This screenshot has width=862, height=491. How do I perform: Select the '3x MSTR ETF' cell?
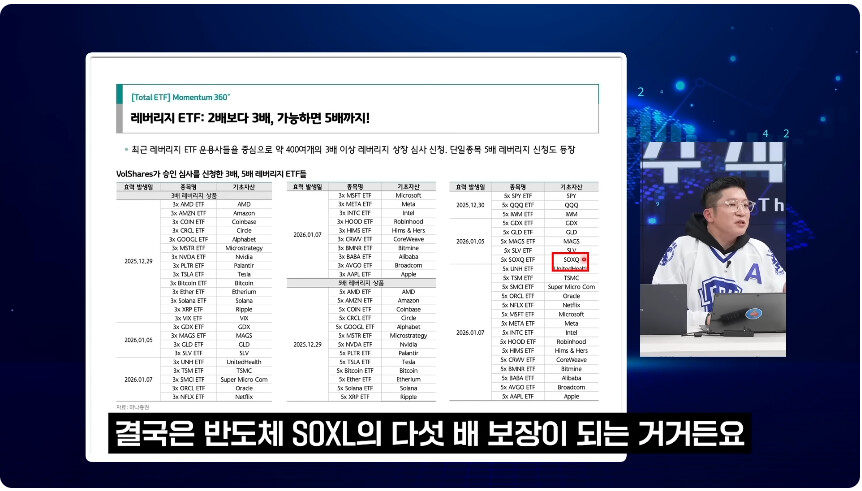188,249
